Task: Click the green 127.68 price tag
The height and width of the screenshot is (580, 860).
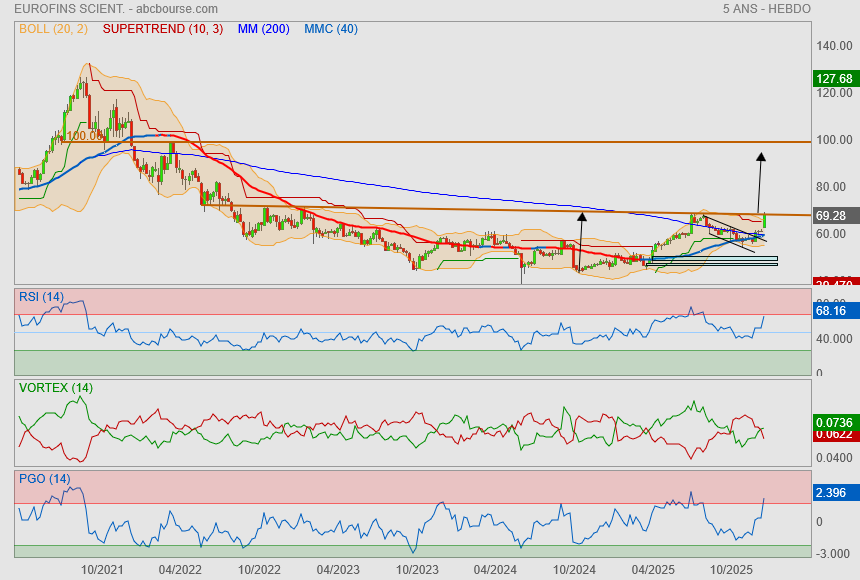Action: coord(833,79)
